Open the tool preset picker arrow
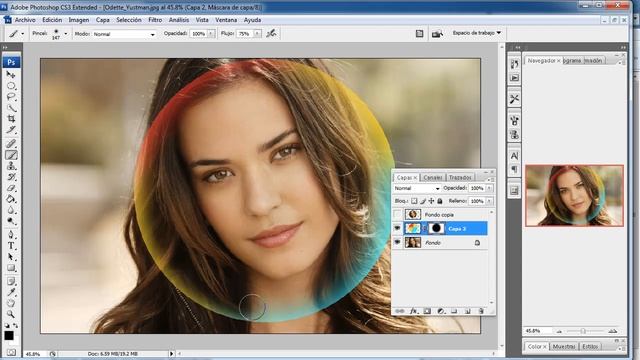The height and width of the screenshot is (360, 640). point(22,34)
